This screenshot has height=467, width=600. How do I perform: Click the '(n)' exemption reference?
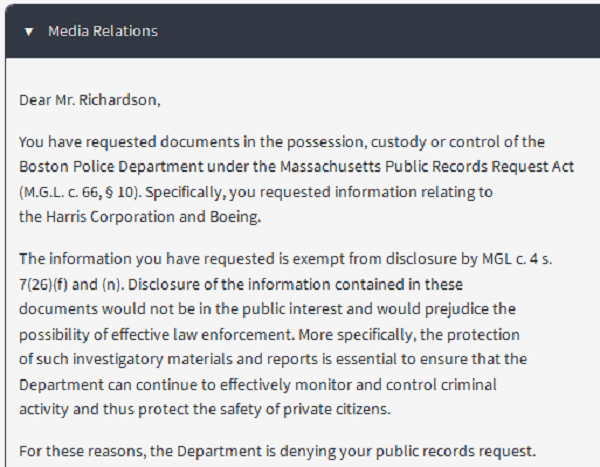[x=112, y=284]
